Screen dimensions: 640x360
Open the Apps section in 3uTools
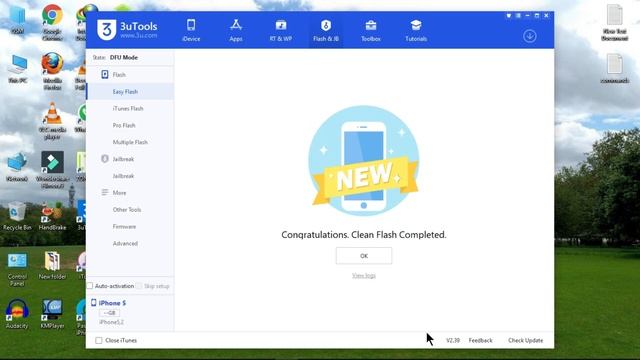[x=236, y=30]
